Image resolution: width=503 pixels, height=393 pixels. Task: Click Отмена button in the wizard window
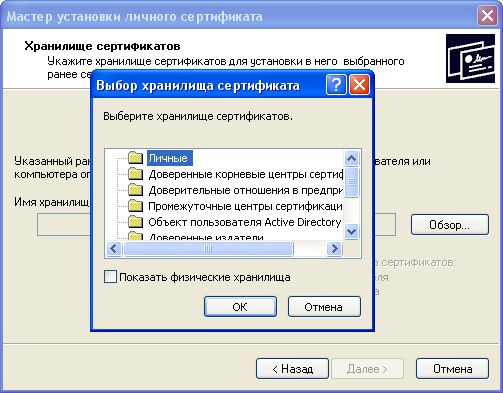(453, 369)
